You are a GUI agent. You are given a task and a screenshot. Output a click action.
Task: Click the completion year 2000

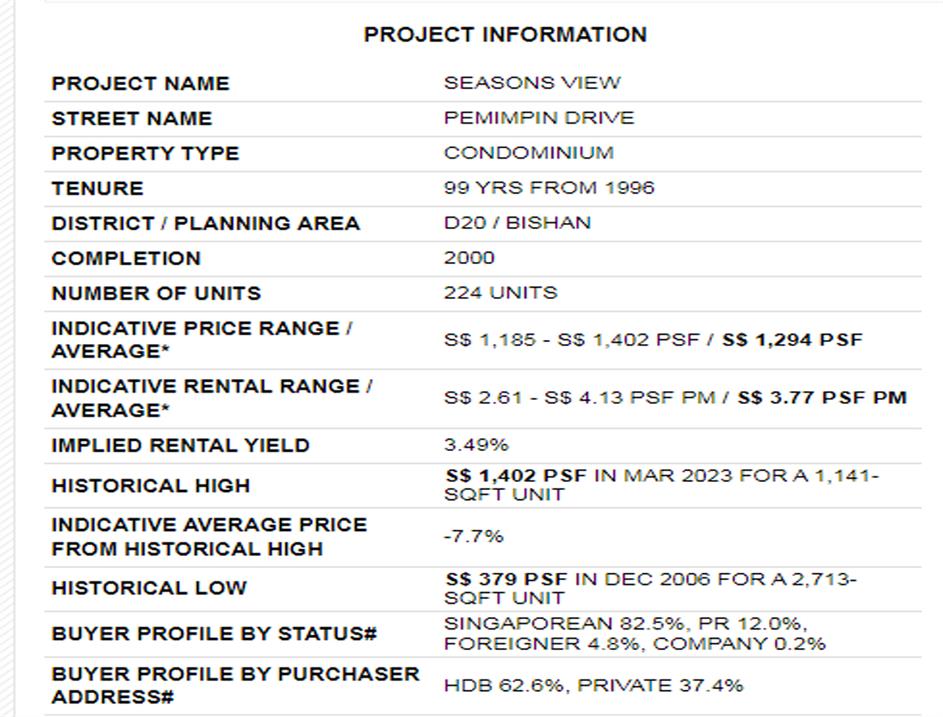click(x=469, y=258)
